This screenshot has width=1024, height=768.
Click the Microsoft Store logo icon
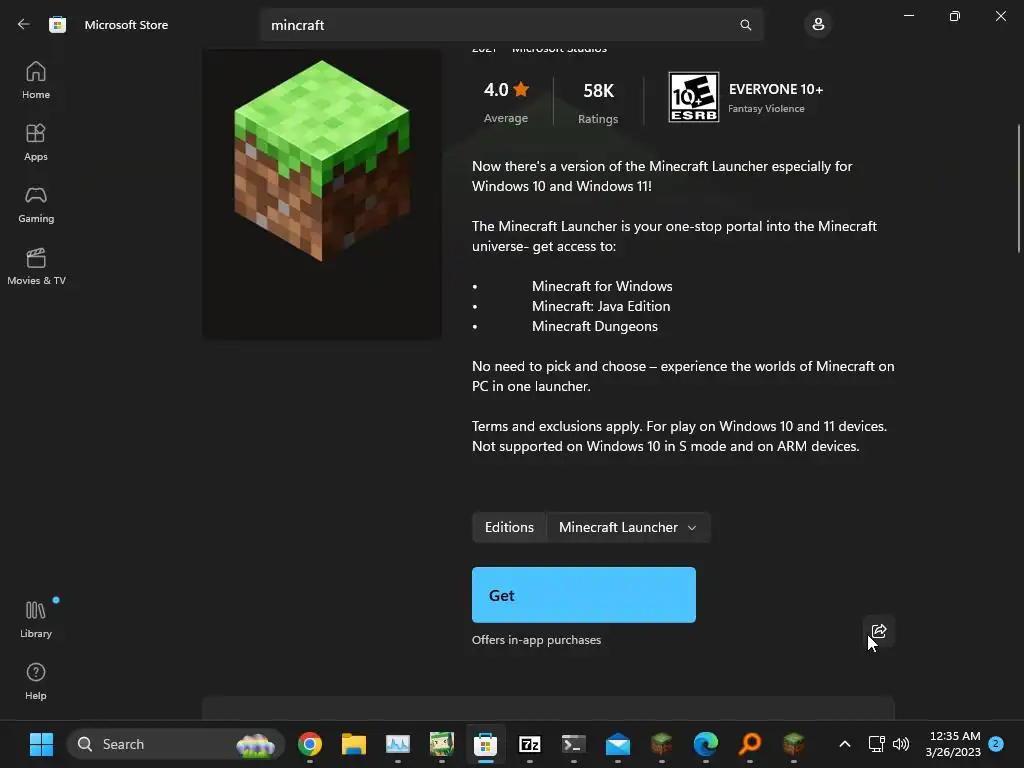tap(57, 25)
